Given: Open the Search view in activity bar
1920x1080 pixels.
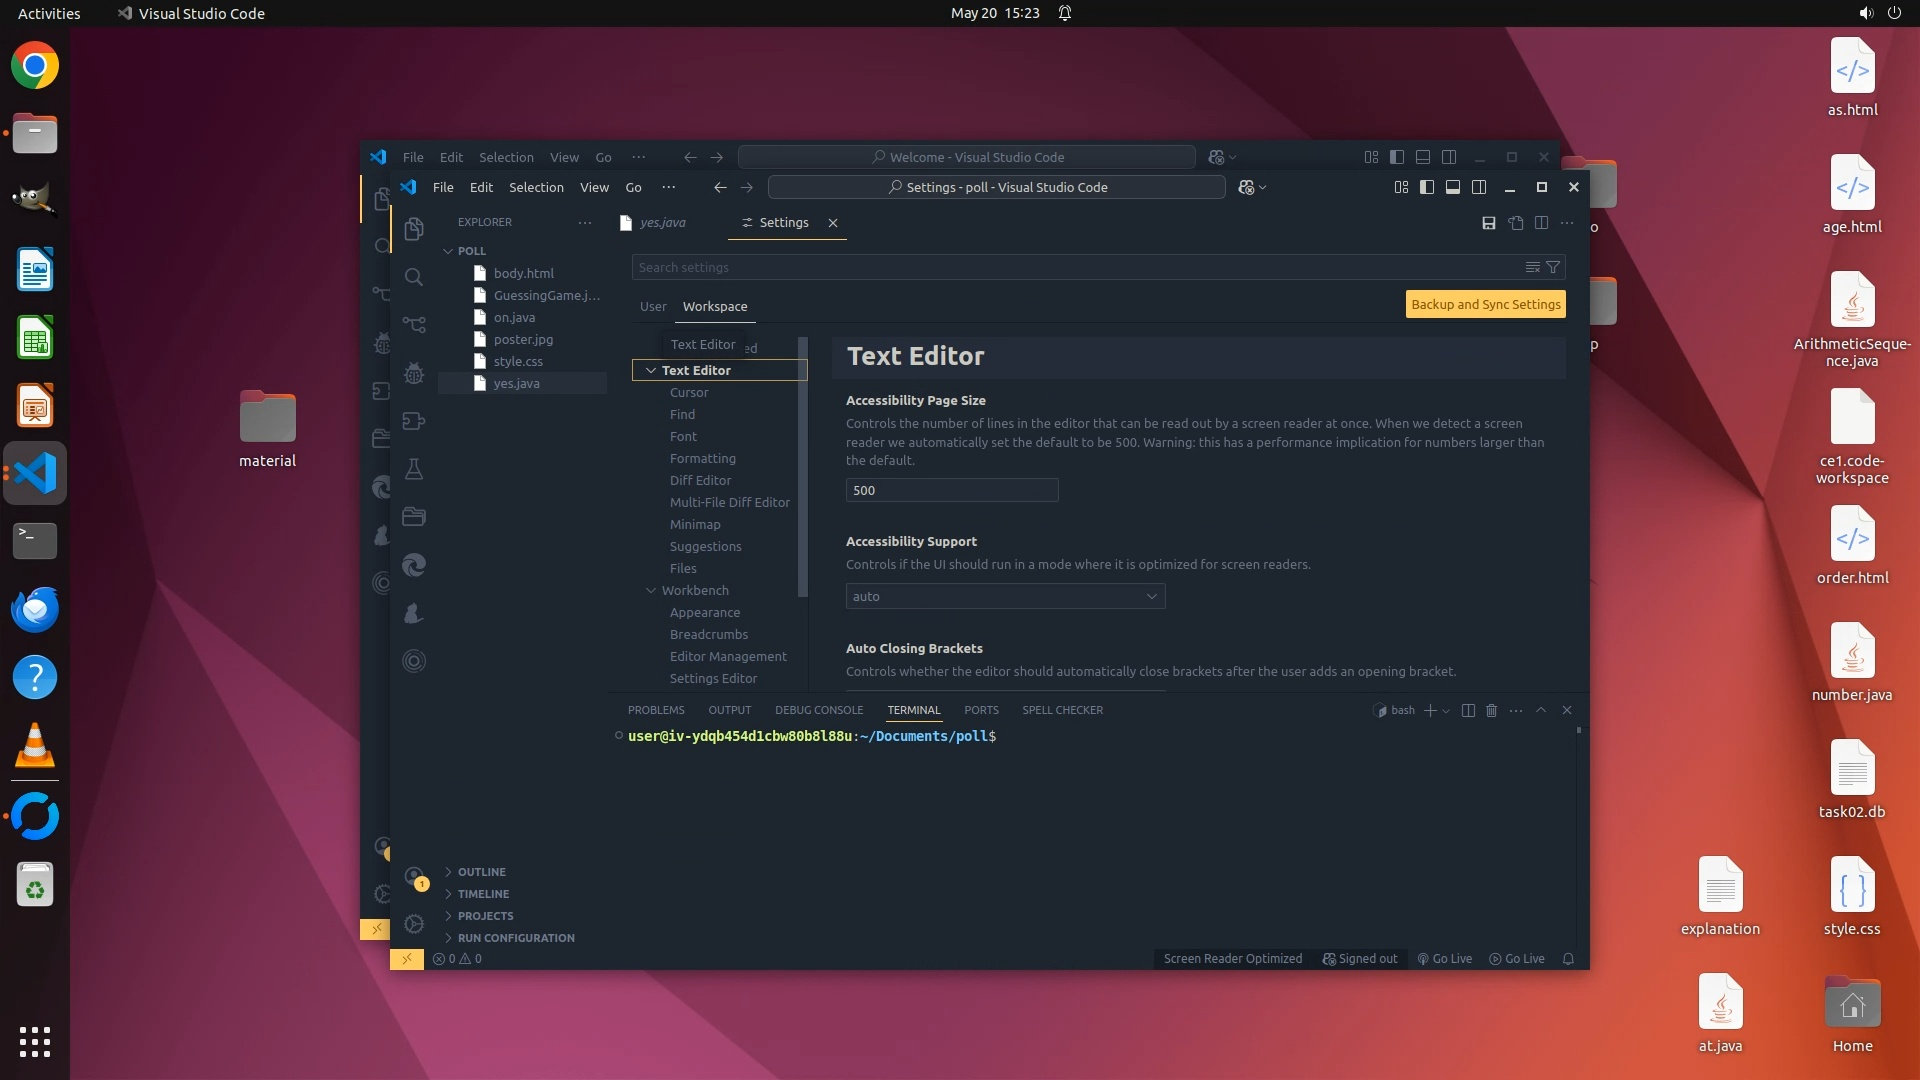Looking at the screenshot, I should click(x=414, y=277).
